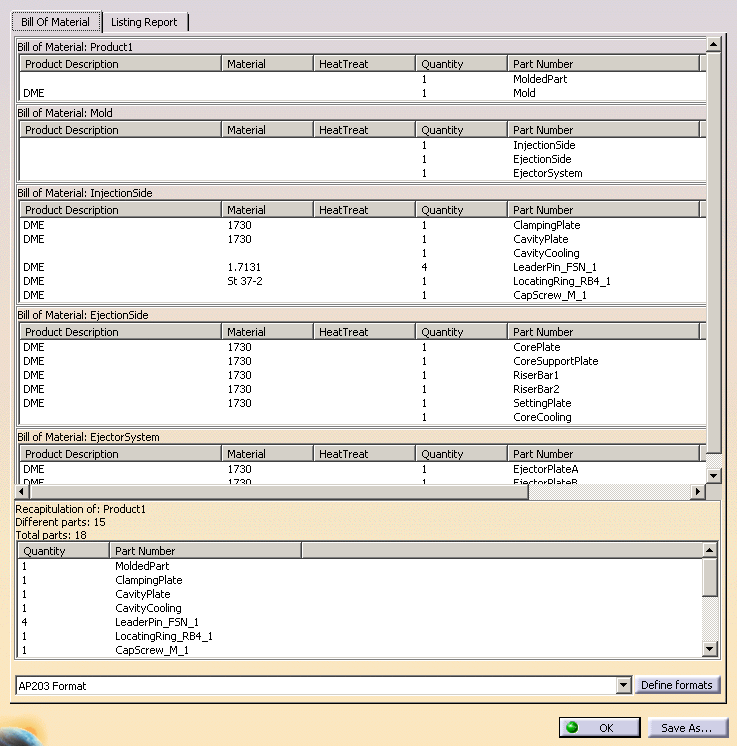This screenshot has height=746, width=737.
Task: Click the Different parts: 15 text
Action: pyautogui.click(x=60, y=522)
